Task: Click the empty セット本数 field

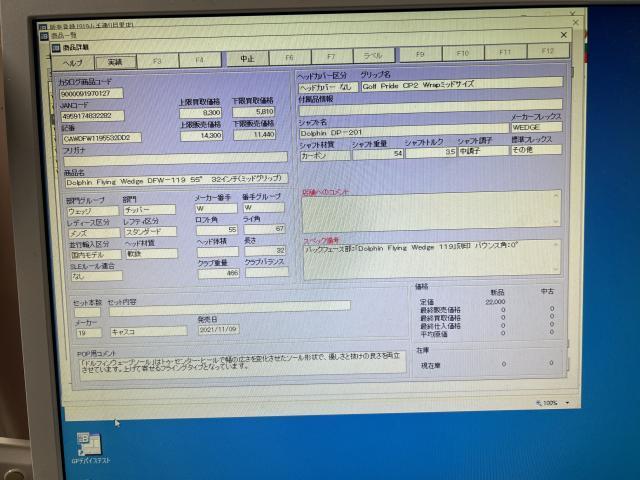Action: [x=87, y=312]
